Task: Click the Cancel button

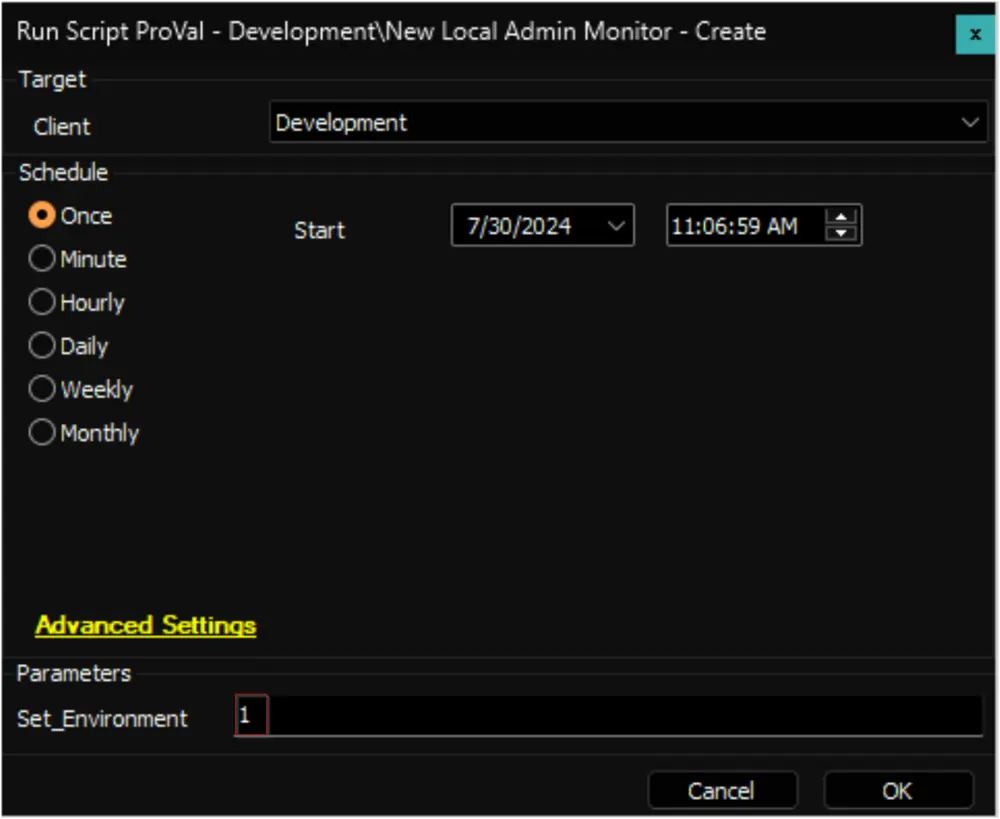Action: 722,792
